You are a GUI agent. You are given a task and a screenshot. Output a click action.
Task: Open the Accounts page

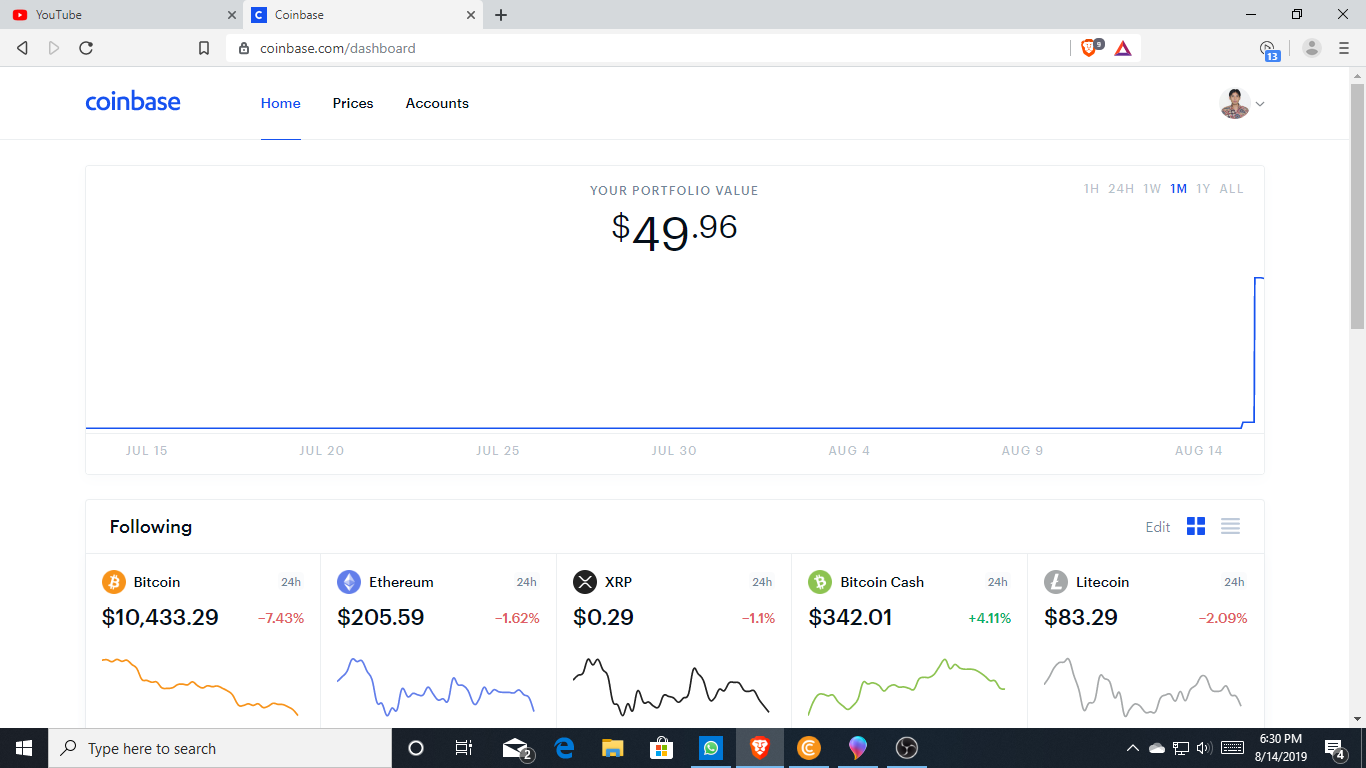(437, 103)
